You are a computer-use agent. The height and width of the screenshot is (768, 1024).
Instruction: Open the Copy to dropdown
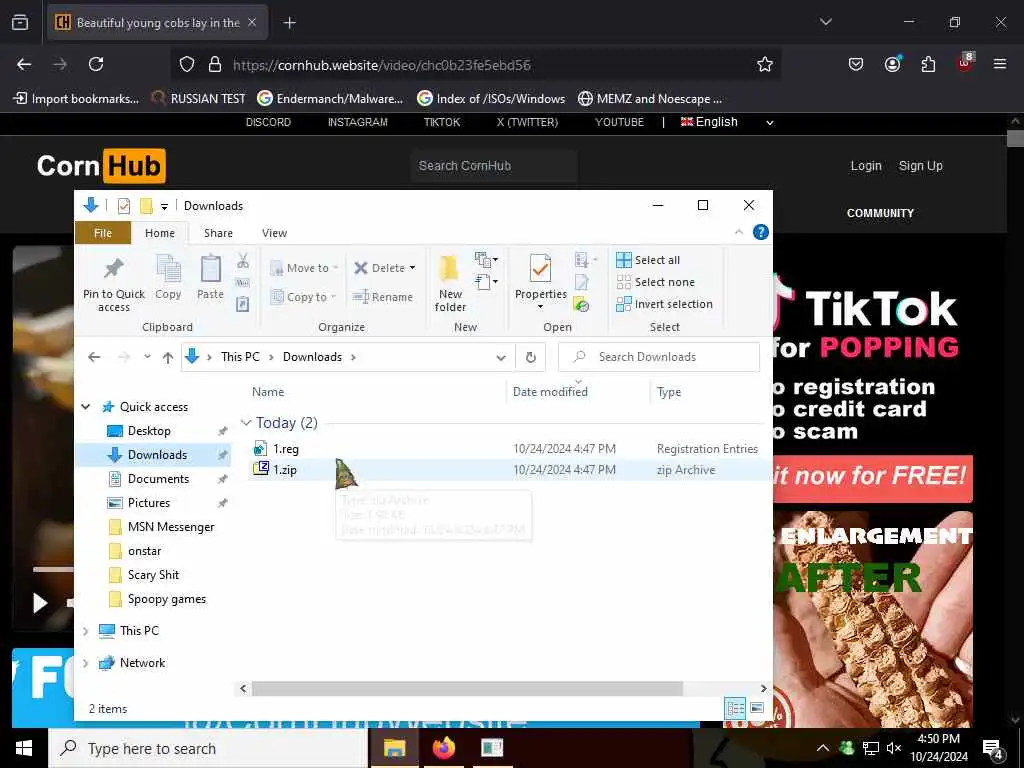click(x=303, y=297)
